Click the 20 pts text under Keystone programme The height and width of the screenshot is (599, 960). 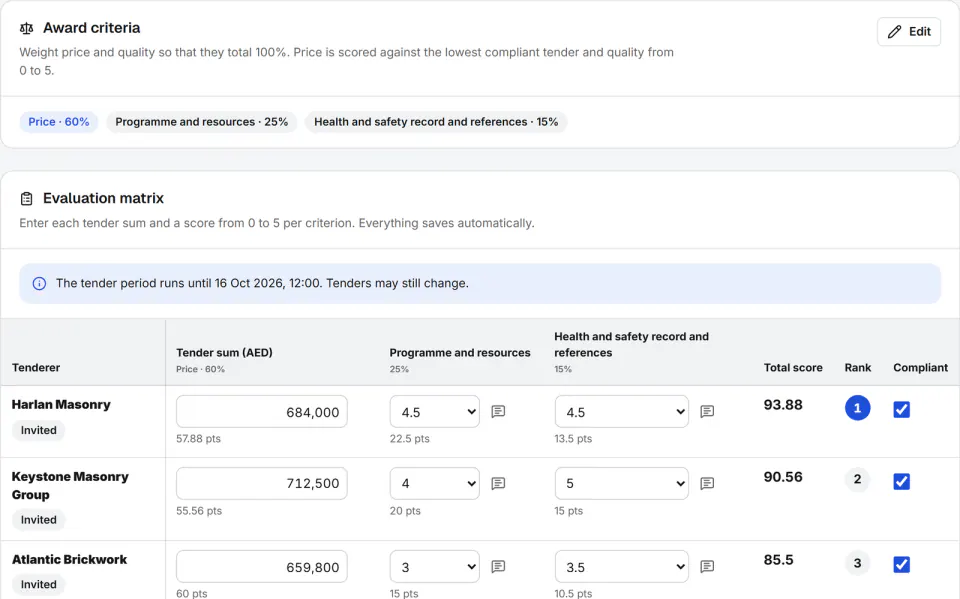coord(405,511)
